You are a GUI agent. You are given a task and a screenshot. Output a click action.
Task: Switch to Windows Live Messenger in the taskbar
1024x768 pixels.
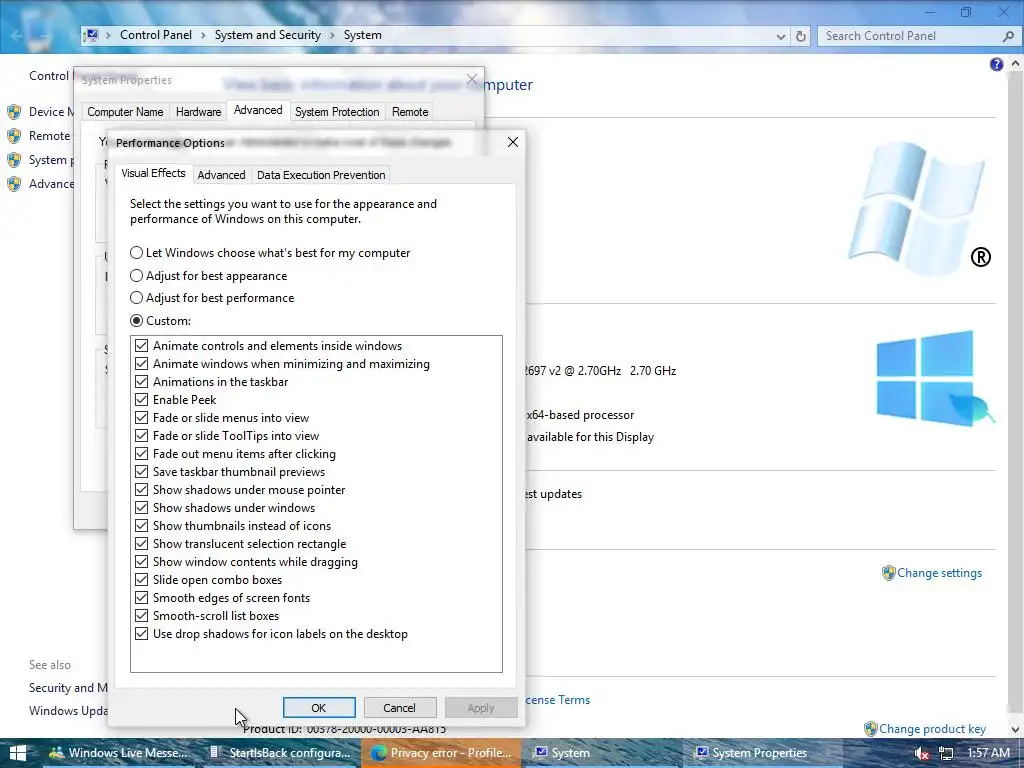pyautogui.click(x=119, y=753)
